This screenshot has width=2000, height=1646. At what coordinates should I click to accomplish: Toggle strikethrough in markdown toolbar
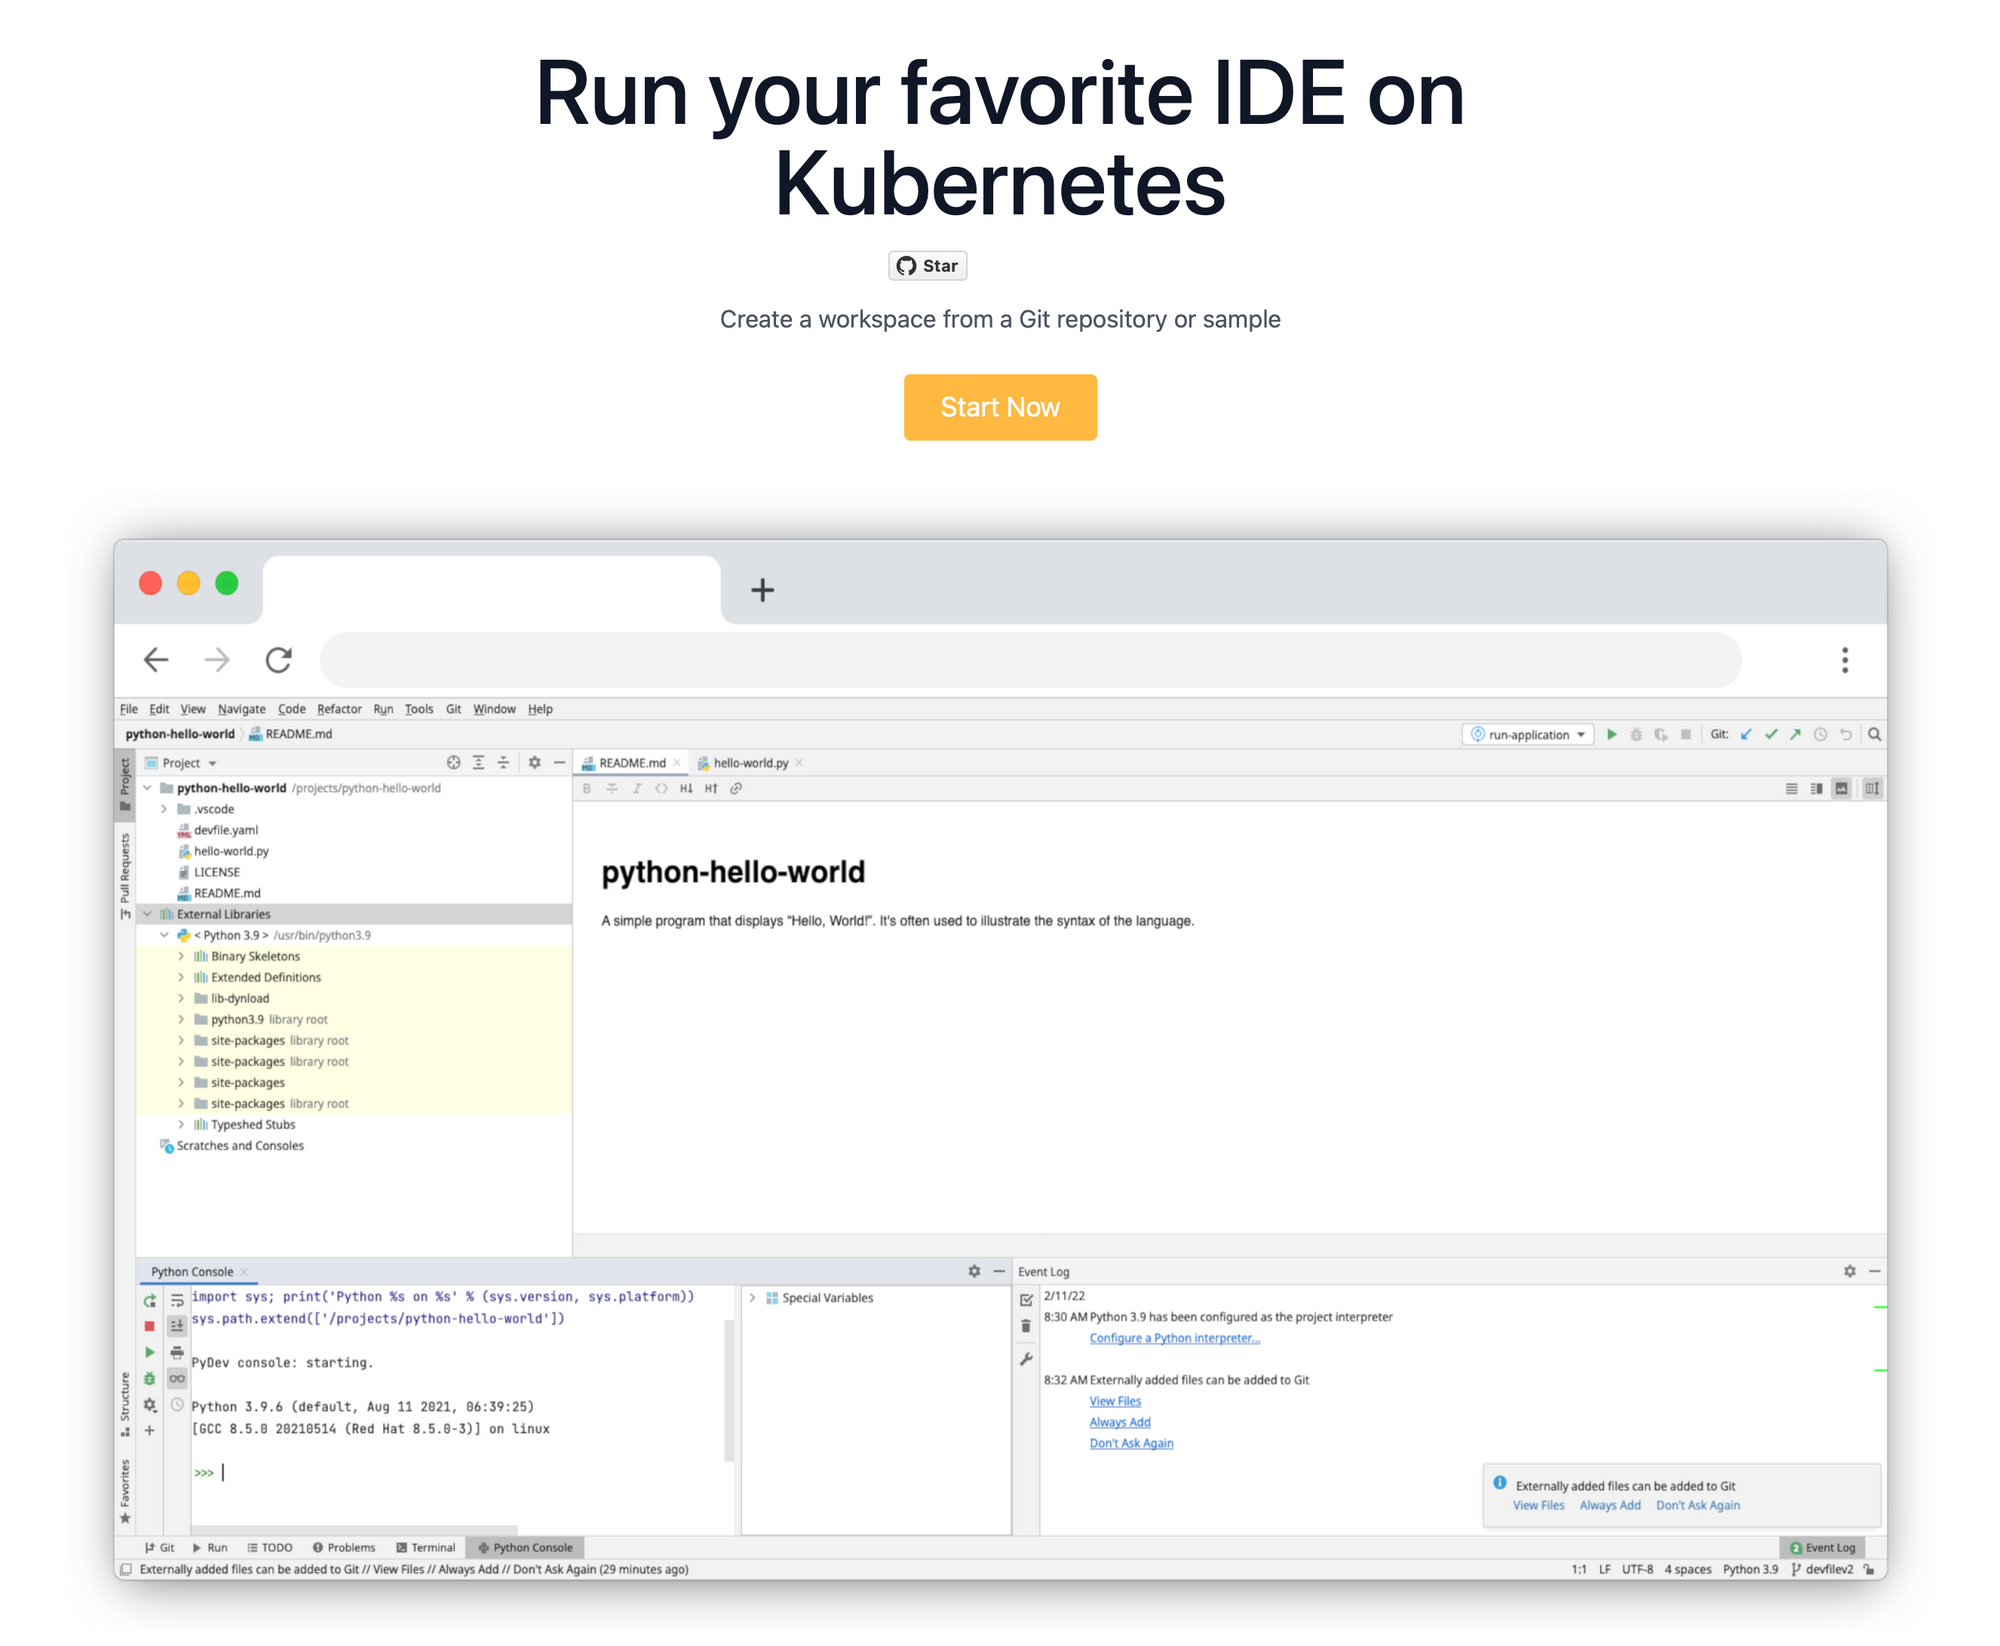pyautogui.click(x=612, y=789)
